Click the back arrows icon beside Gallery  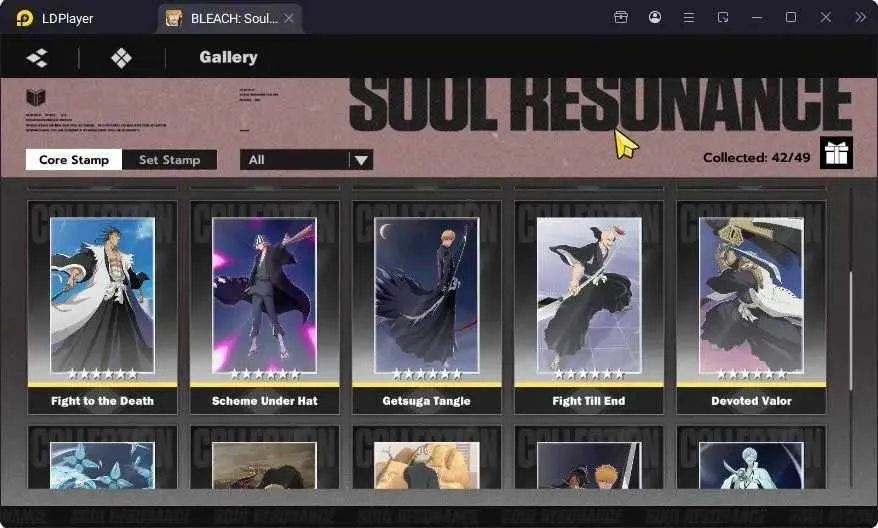37,58
